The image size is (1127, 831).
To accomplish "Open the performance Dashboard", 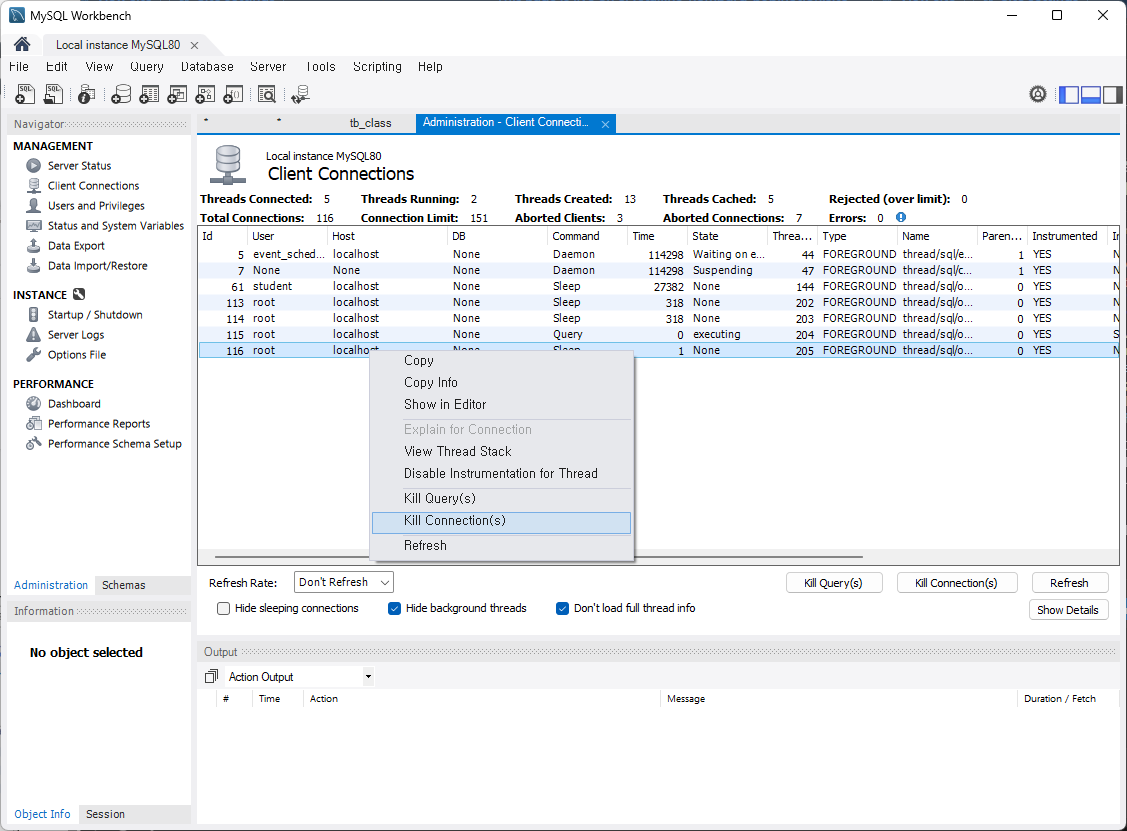I will 74,404.
